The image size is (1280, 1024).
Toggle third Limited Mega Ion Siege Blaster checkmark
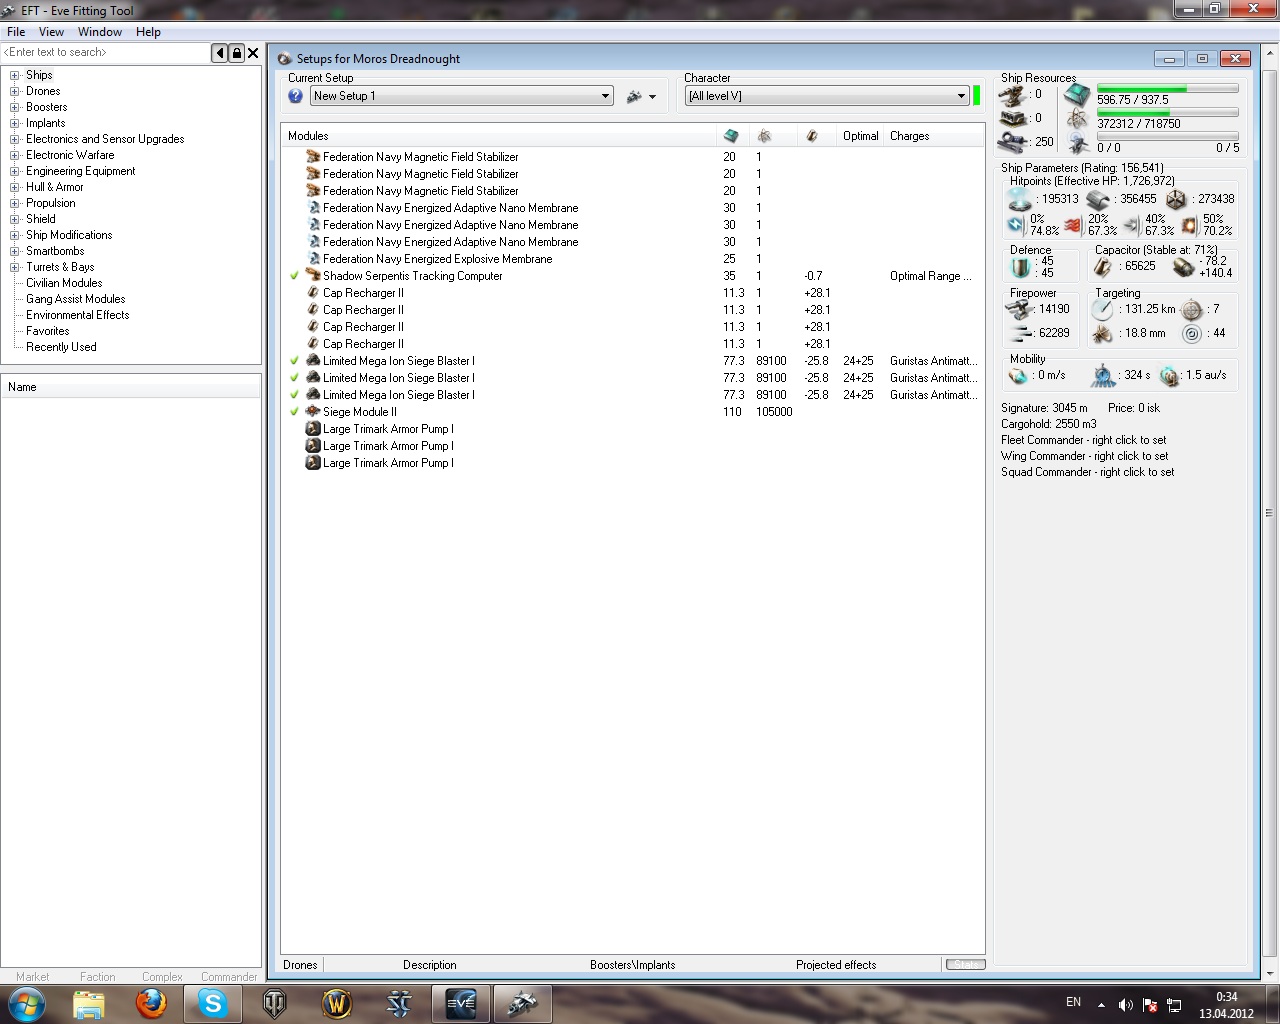[294, 395]
